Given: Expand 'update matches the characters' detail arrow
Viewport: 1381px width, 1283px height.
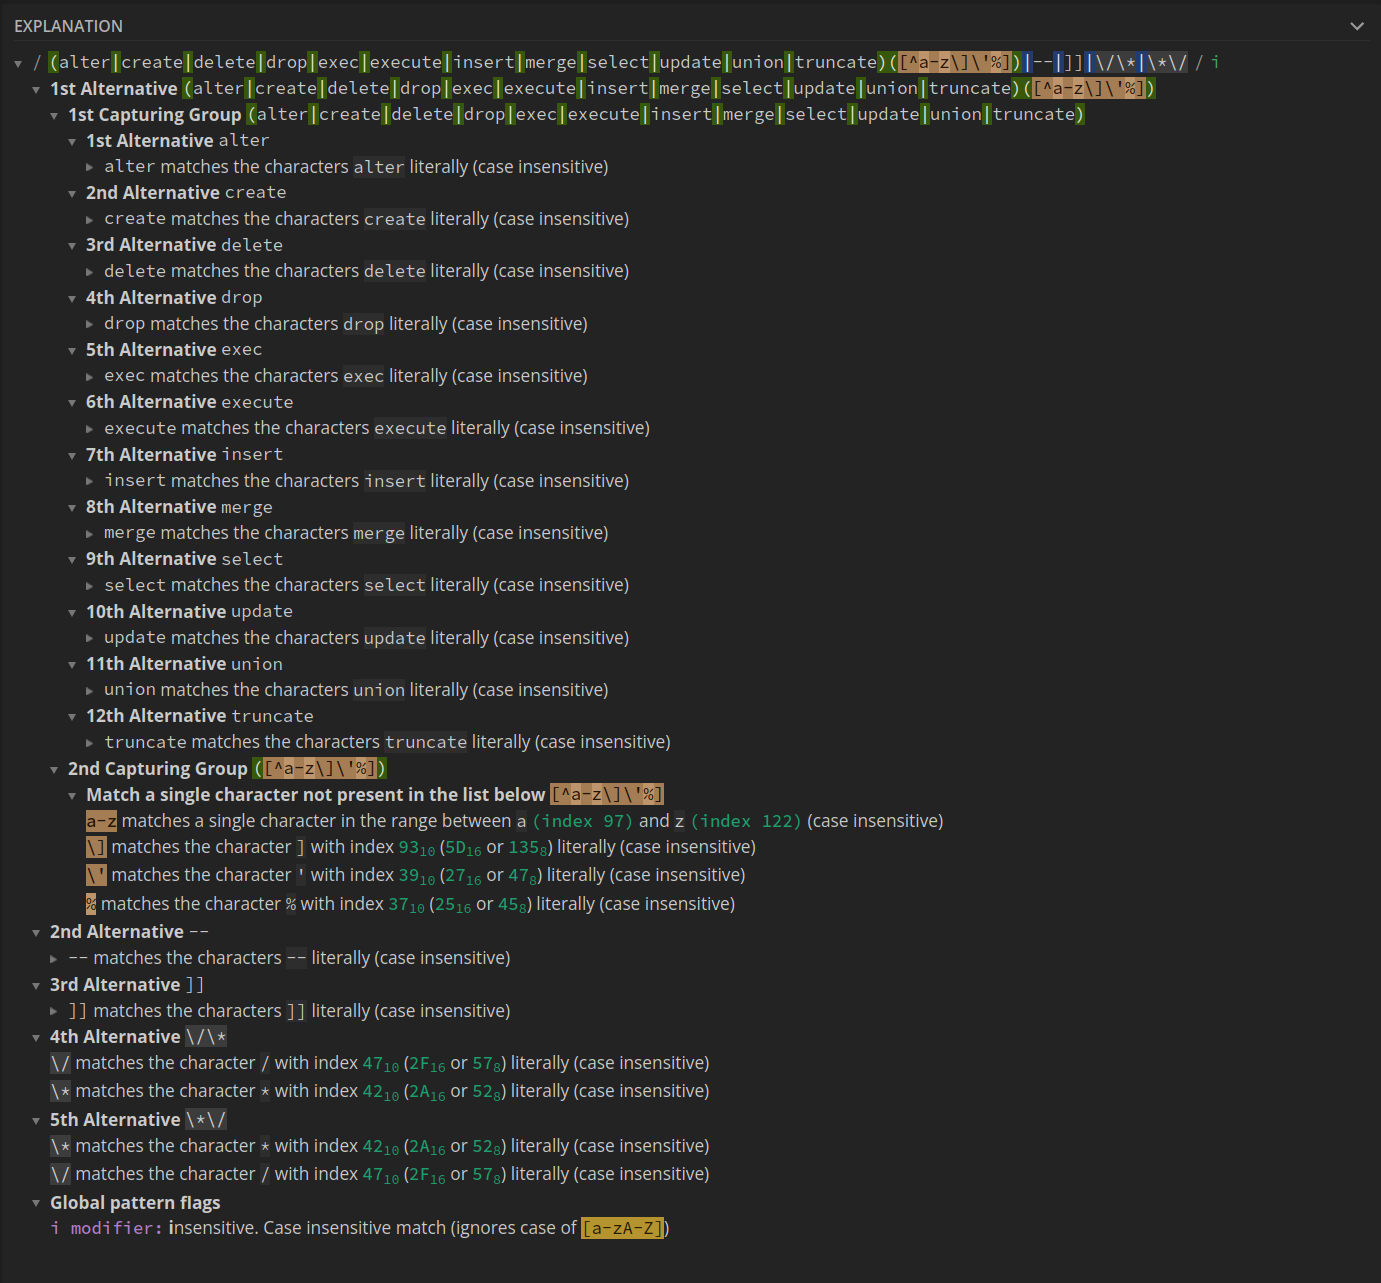Looking at the screenshot, I should coord(90,638).
